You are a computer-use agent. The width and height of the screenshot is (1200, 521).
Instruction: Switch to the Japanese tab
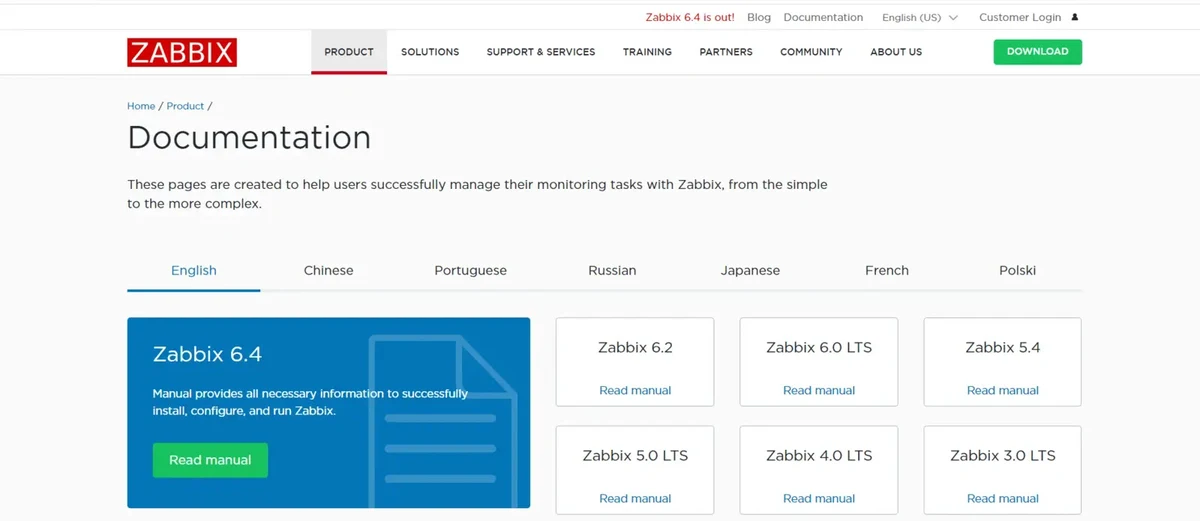(750, 270)
